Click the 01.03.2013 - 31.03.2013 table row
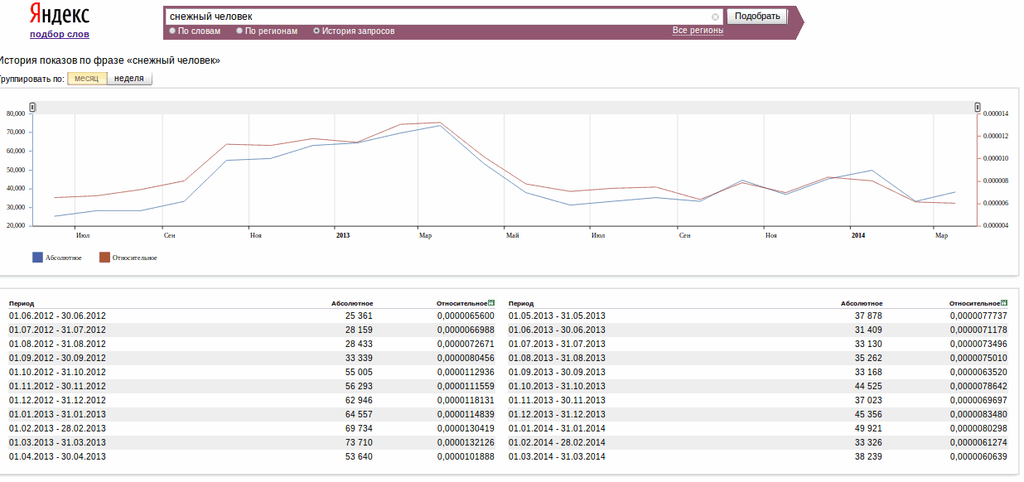Image resolution: width=1024 pixels, height=482 pixels. point(57,442)
